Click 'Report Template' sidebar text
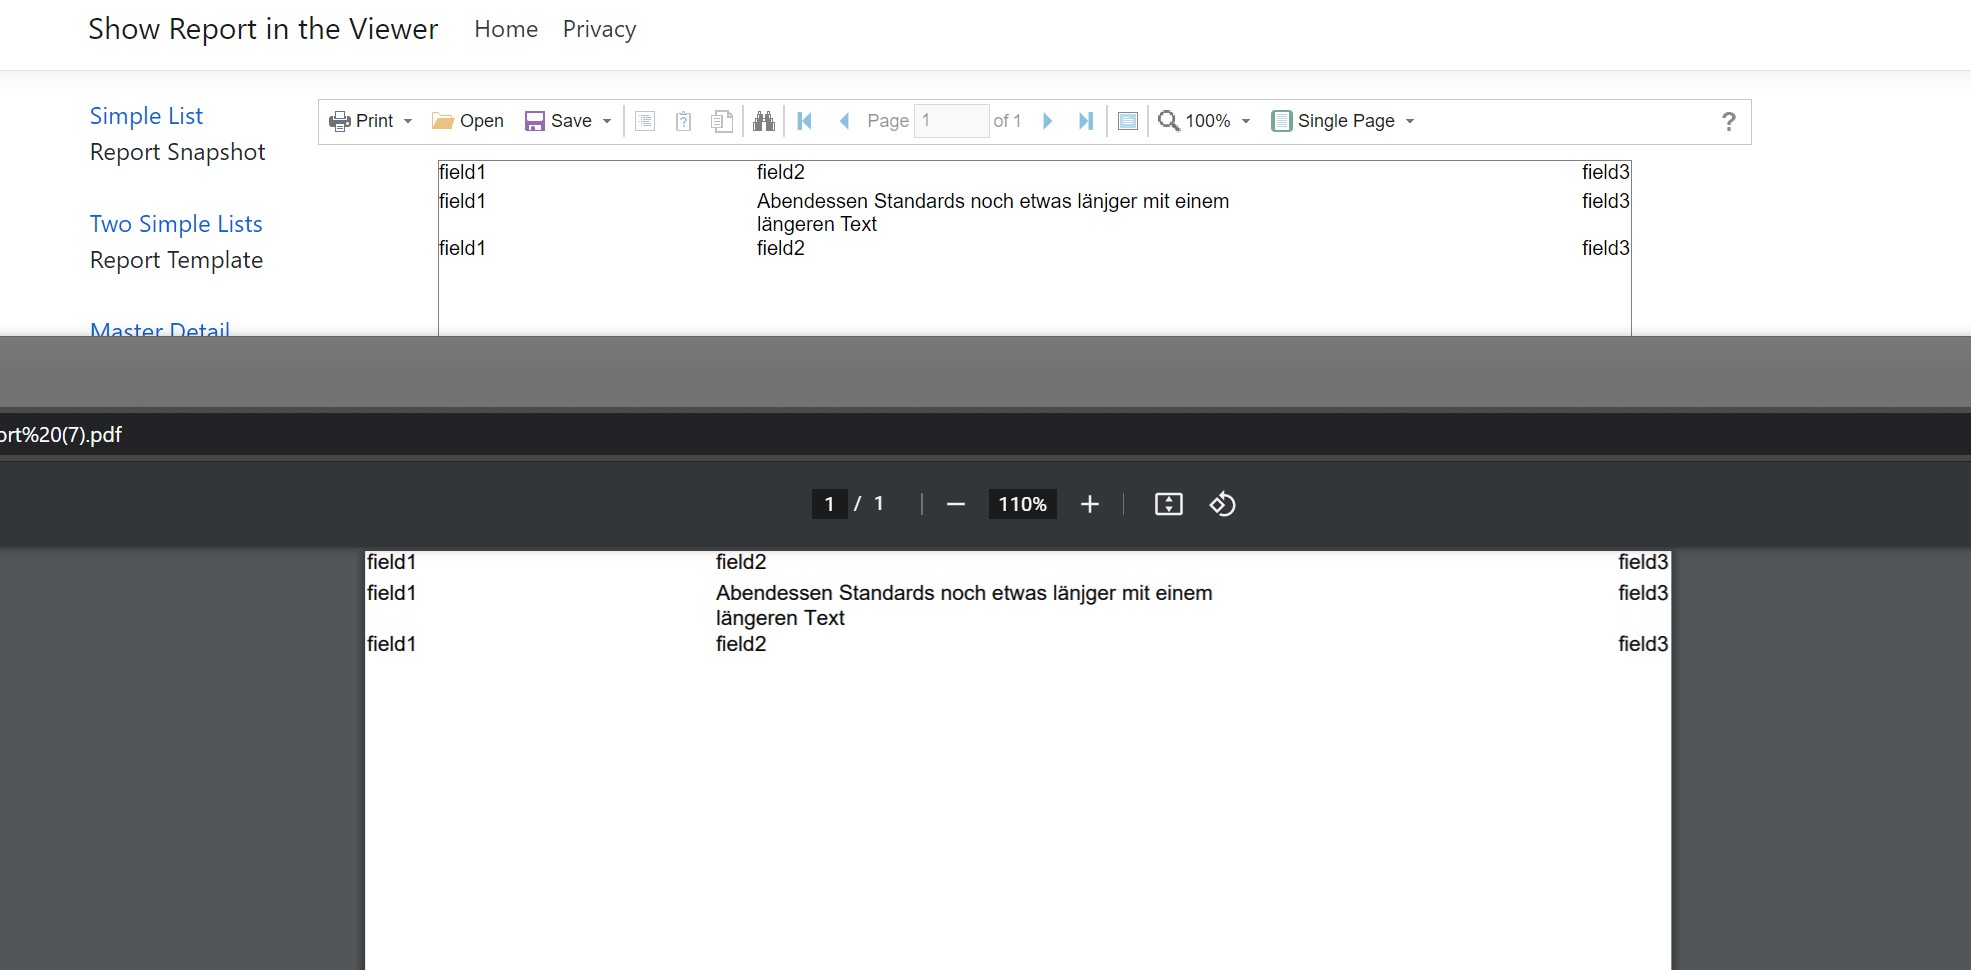 pos(176,260)
